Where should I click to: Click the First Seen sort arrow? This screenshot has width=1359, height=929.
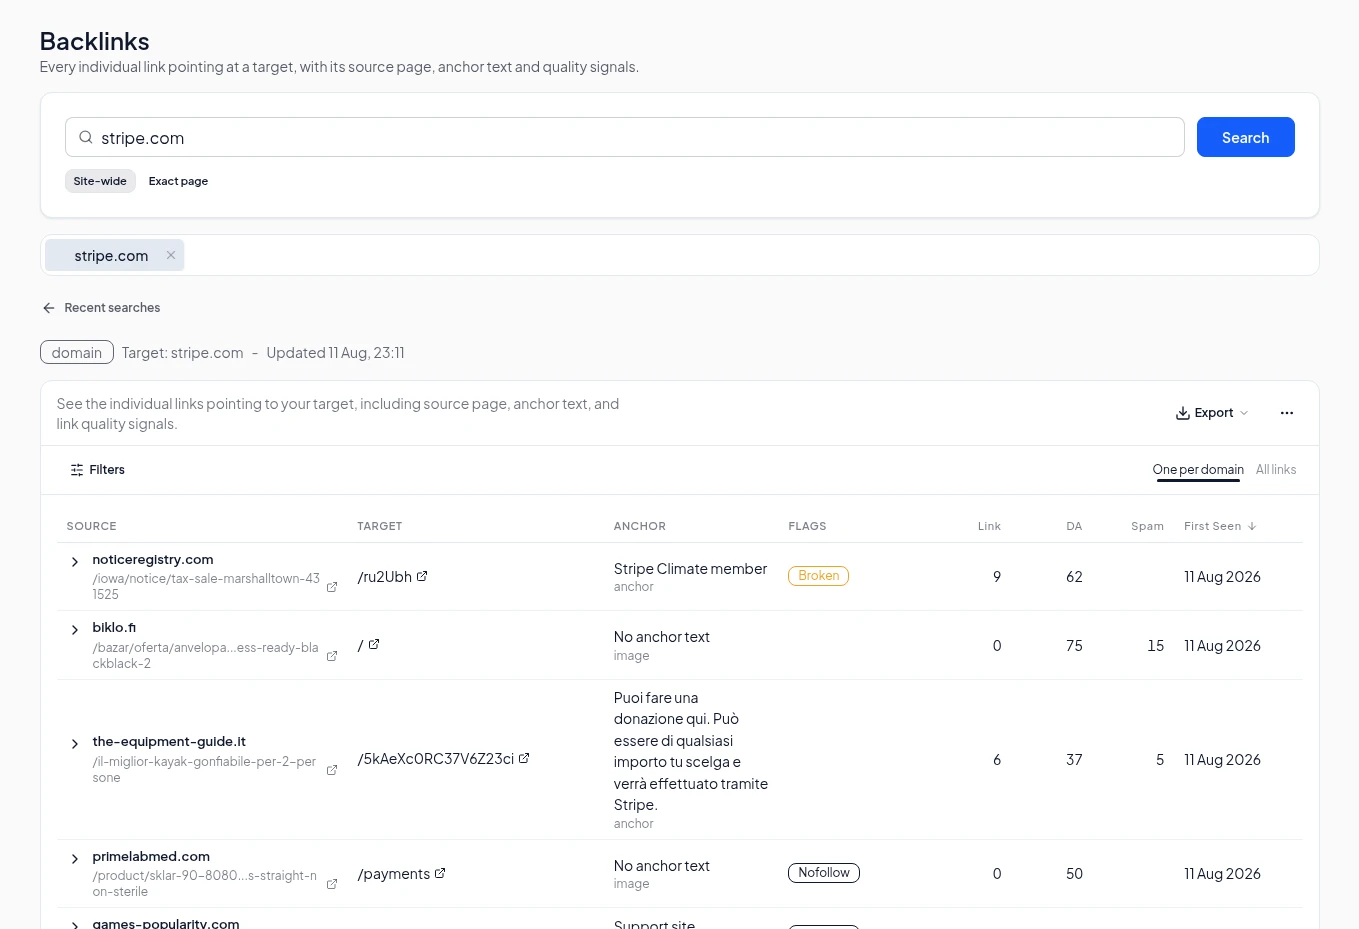[1252, 526]
